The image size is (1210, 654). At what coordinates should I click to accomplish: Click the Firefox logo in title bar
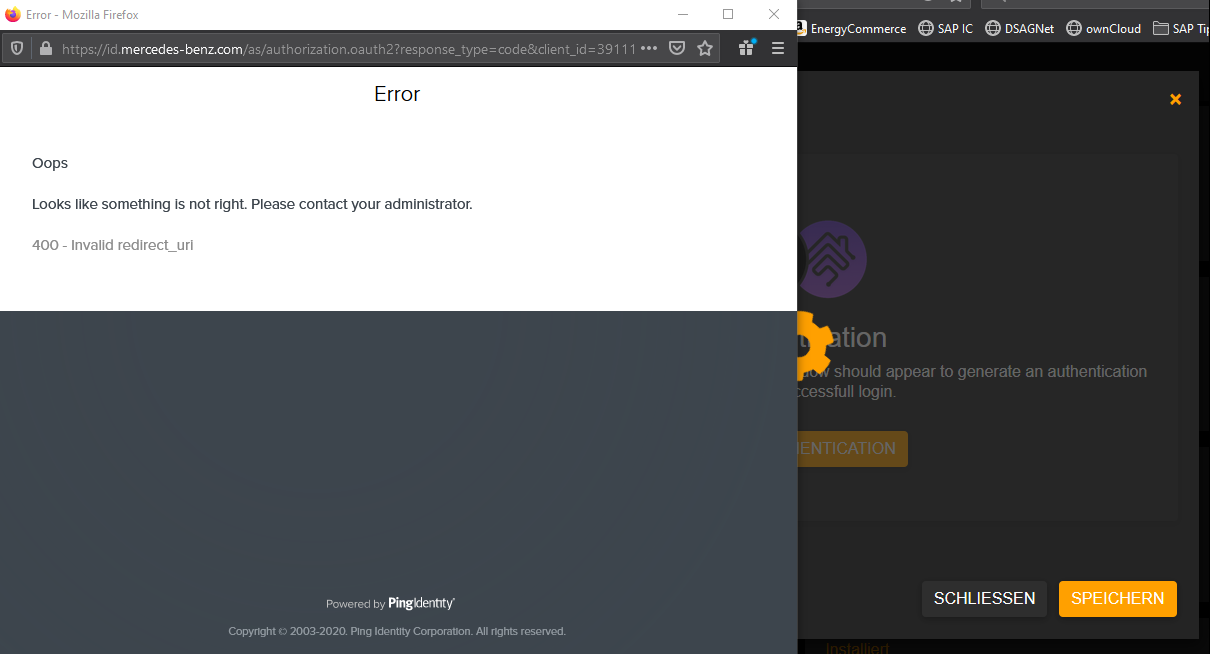[x=13, y=15]
